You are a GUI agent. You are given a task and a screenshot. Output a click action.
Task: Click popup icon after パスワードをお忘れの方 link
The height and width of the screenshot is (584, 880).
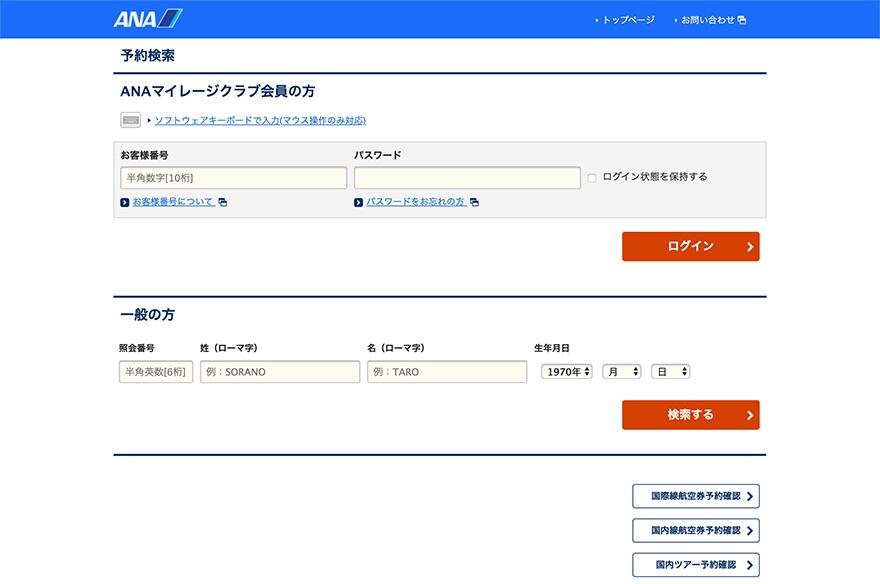pos(474,202)
